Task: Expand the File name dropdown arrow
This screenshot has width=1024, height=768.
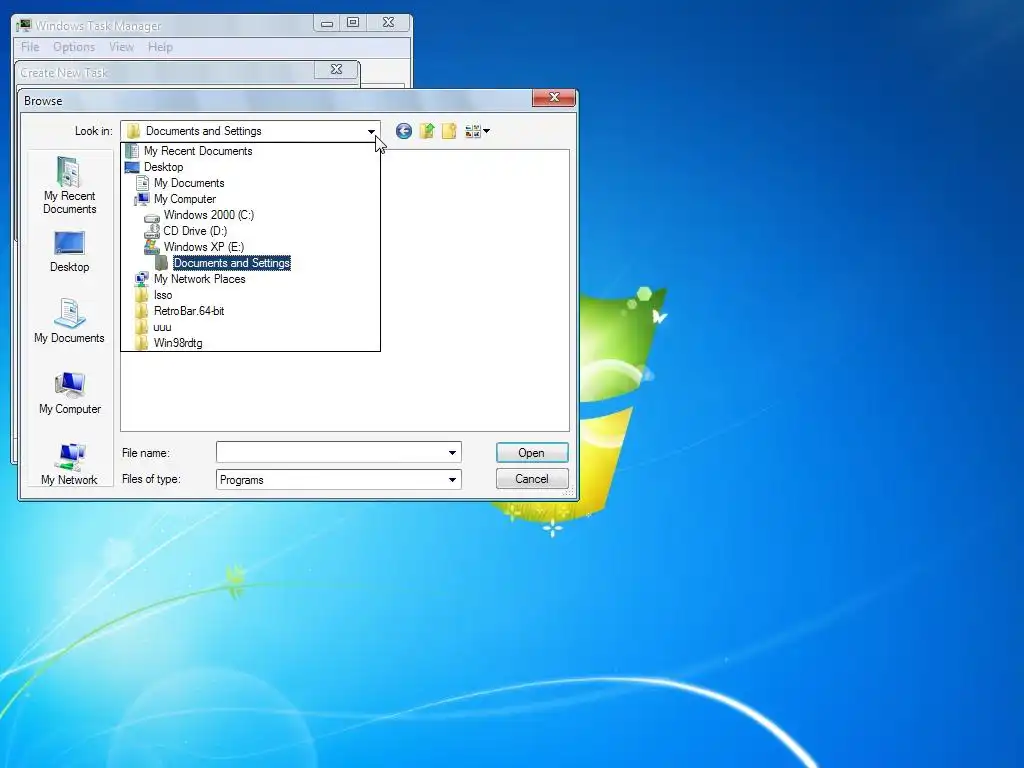Action: 452,453
